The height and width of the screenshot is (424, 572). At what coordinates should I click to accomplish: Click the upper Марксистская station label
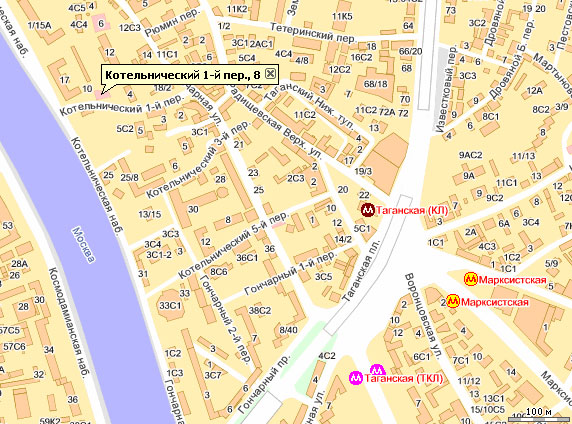coord(512,280)
